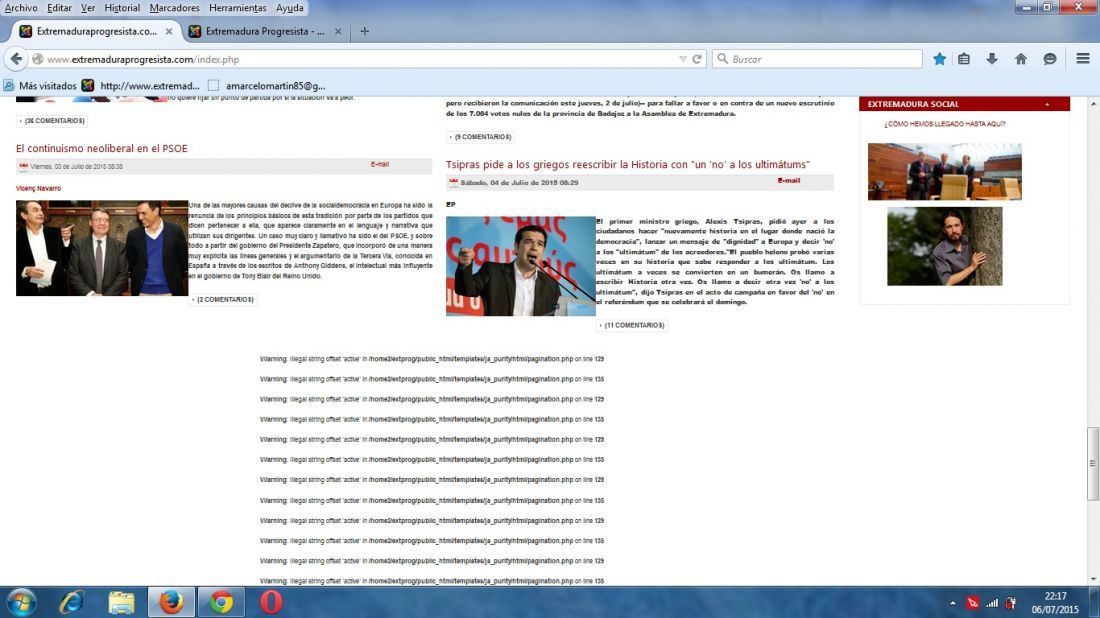
Task: Launch Internet Explorer from the taskbar
Action: point(72,603)
